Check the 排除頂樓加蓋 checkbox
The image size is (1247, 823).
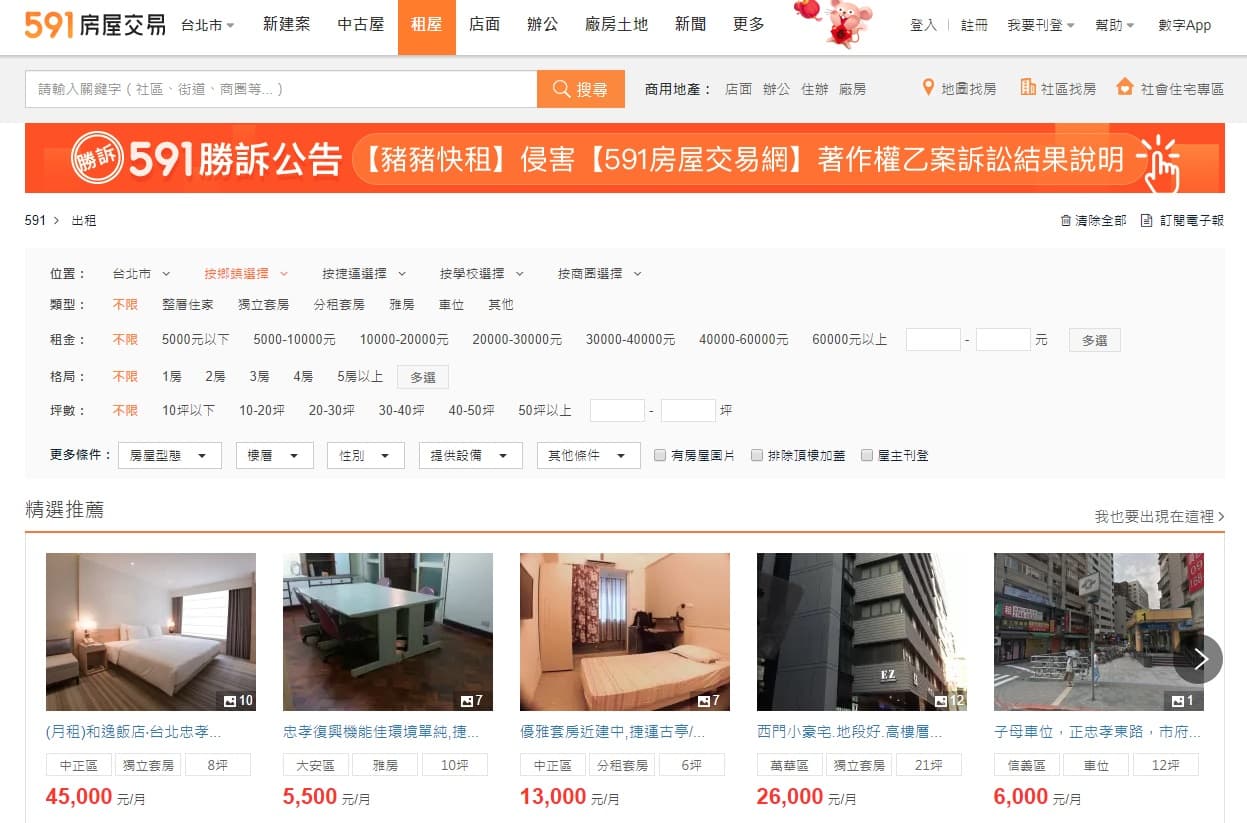[x=757, y=455]
